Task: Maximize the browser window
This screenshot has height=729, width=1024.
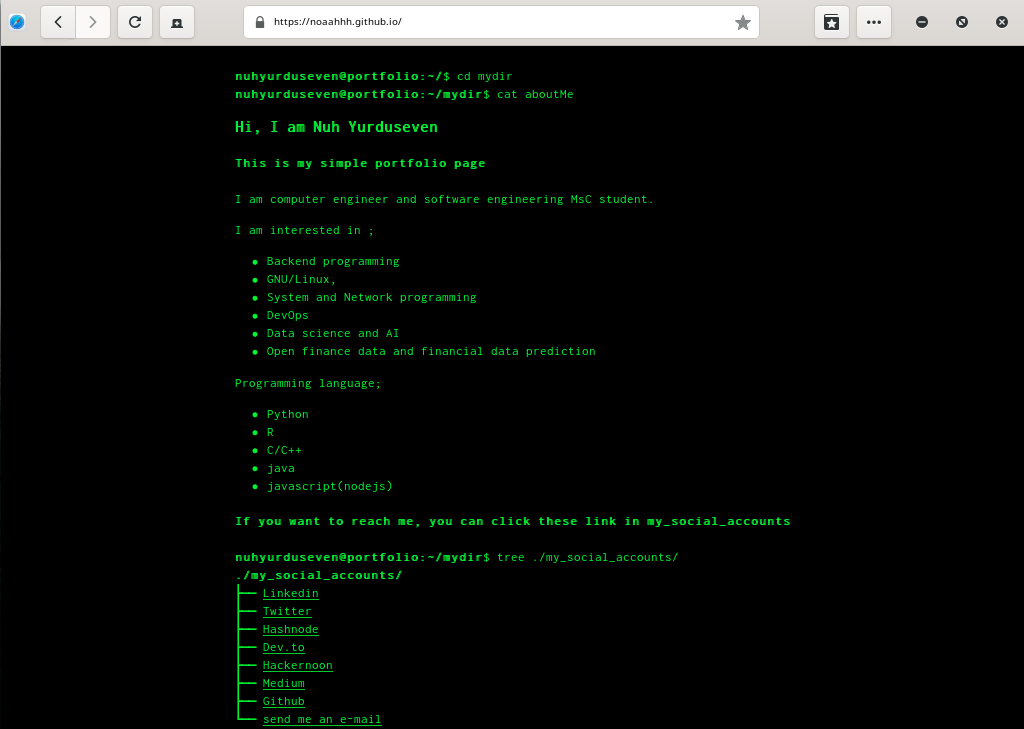Action: [x=962, y=22]
